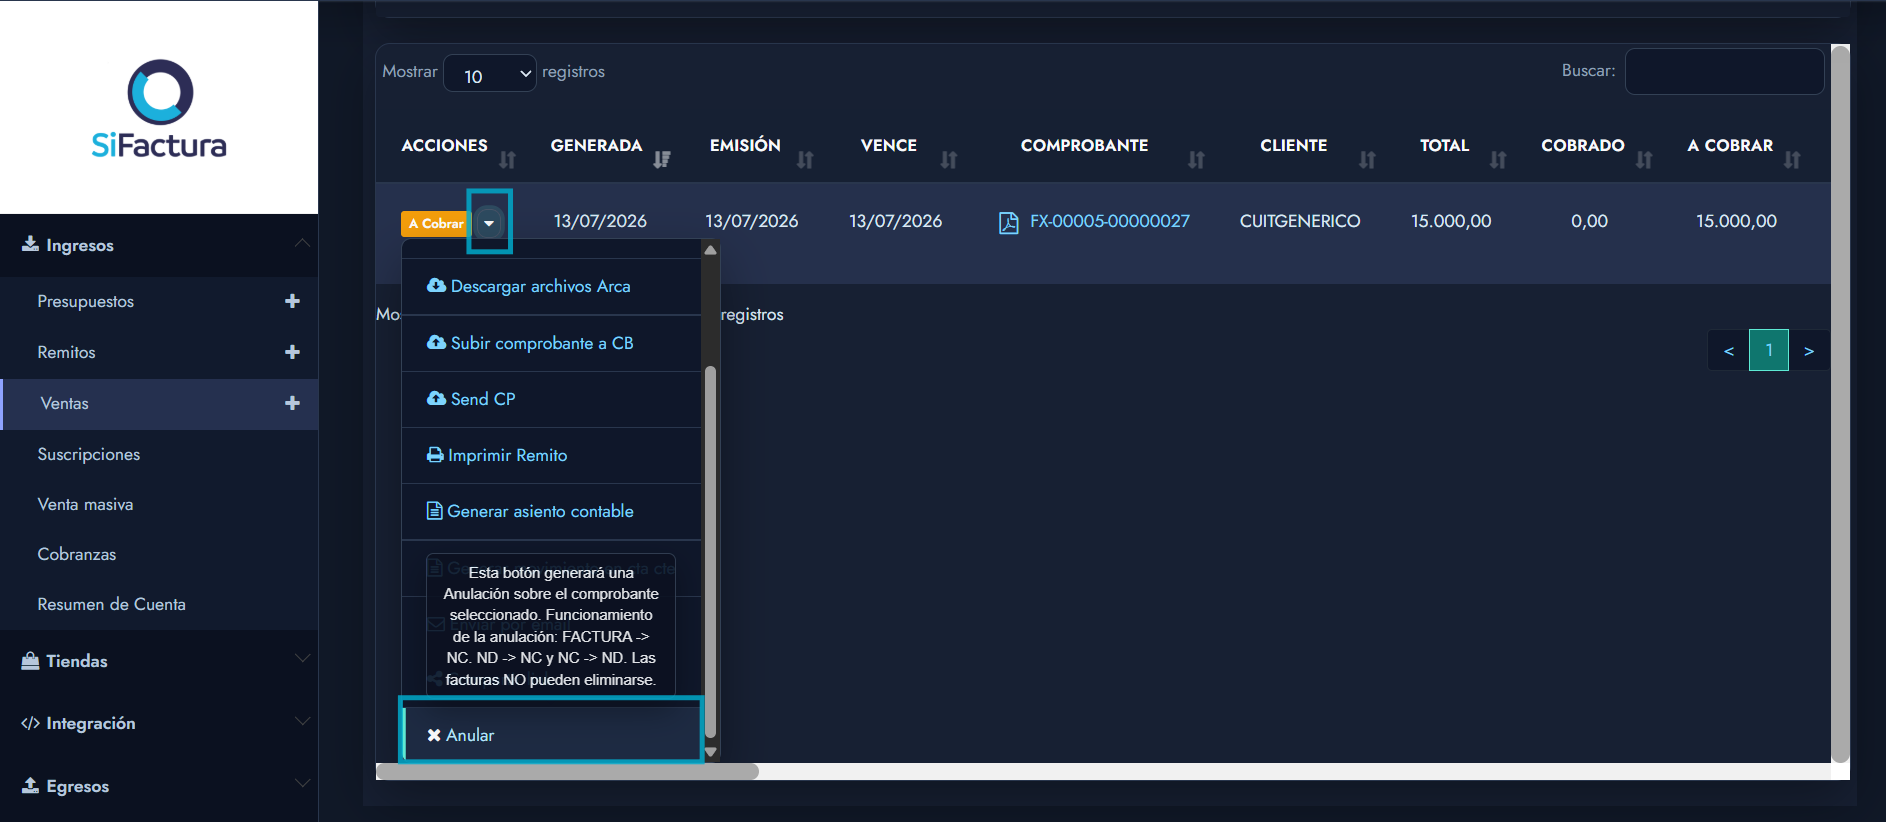Click the Buscar search field
The width and height of the screenshot is (1886, 822).
point(1724,71)
